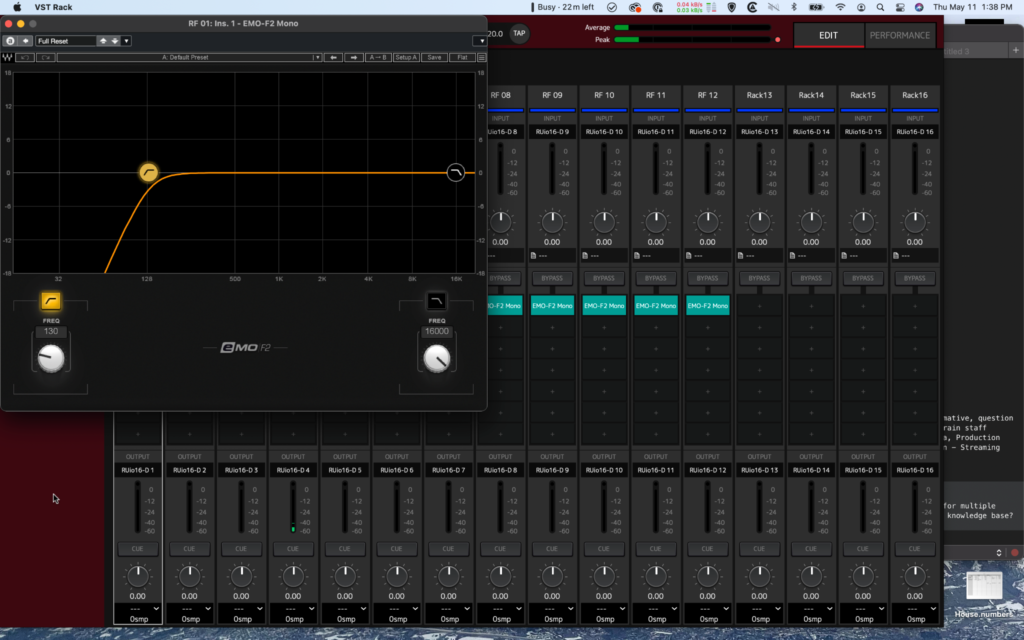
Task: Toggle BYPASS on the Rack16 strip
Action: coord(915,278)
